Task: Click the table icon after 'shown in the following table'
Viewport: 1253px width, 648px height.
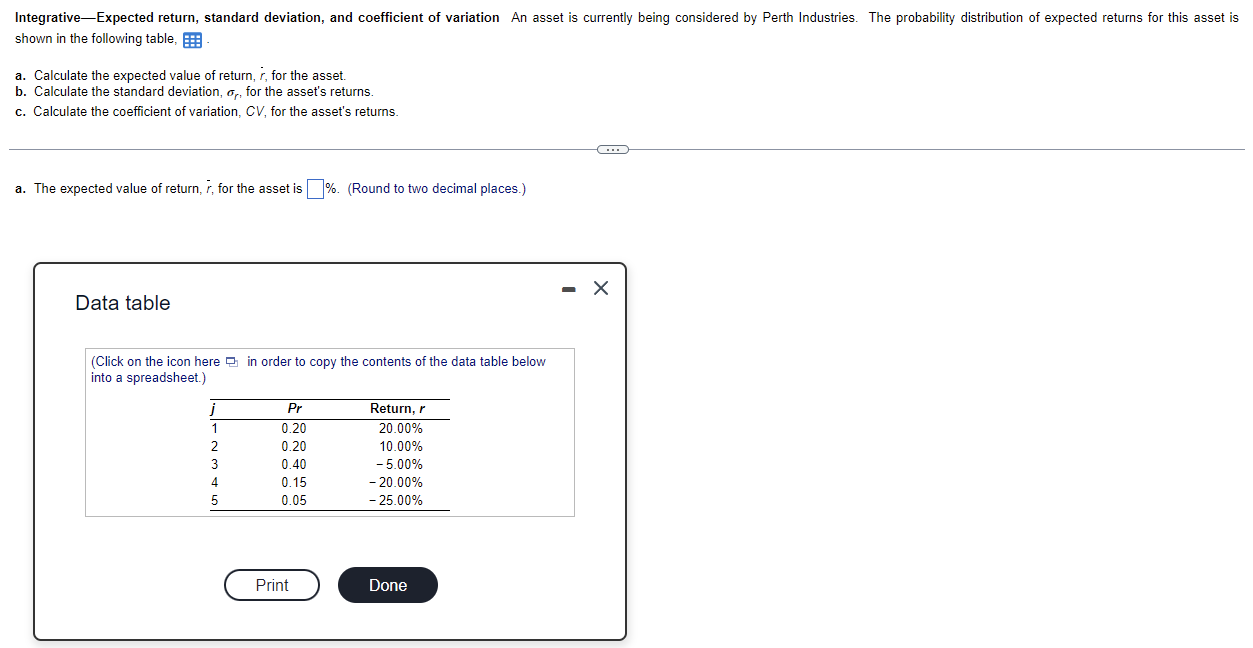Action: [x=191, y=40]
